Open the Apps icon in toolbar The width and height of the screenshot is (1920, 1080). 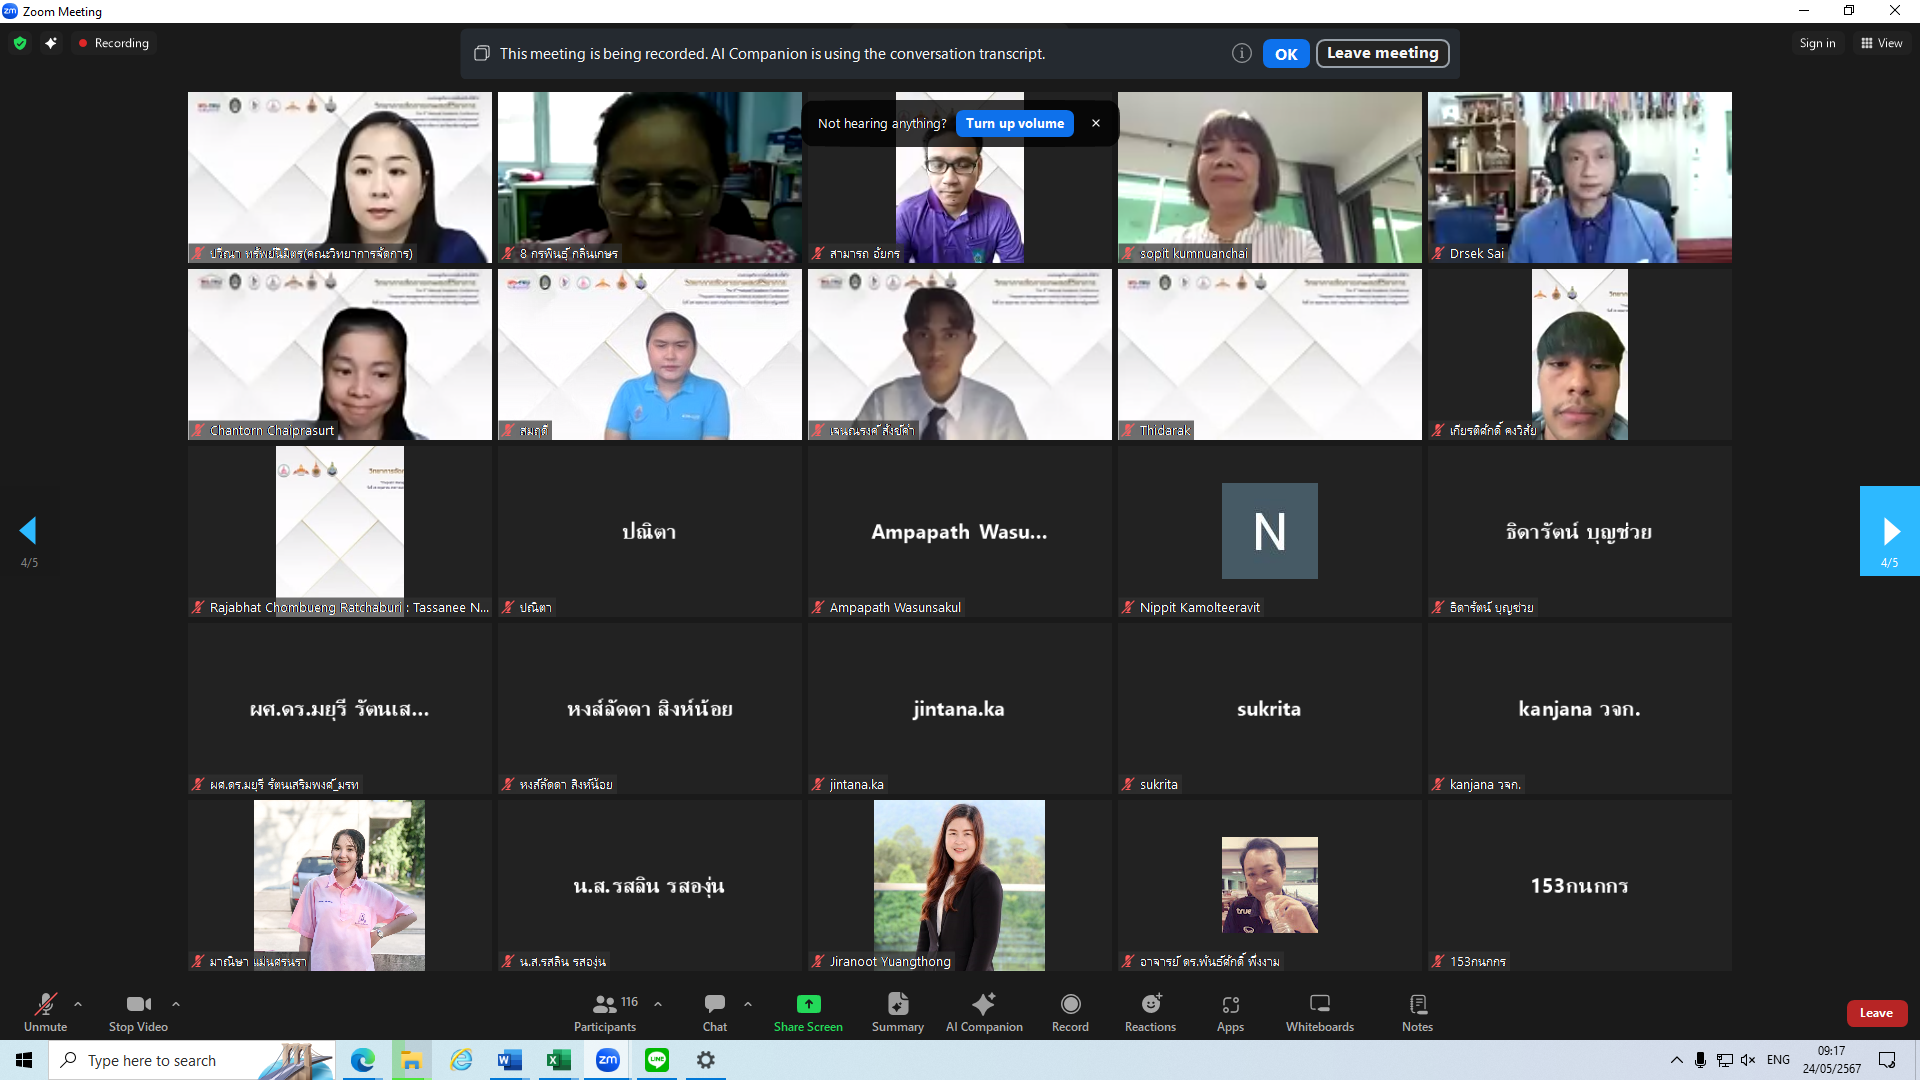click(x=1230, y=1004)
